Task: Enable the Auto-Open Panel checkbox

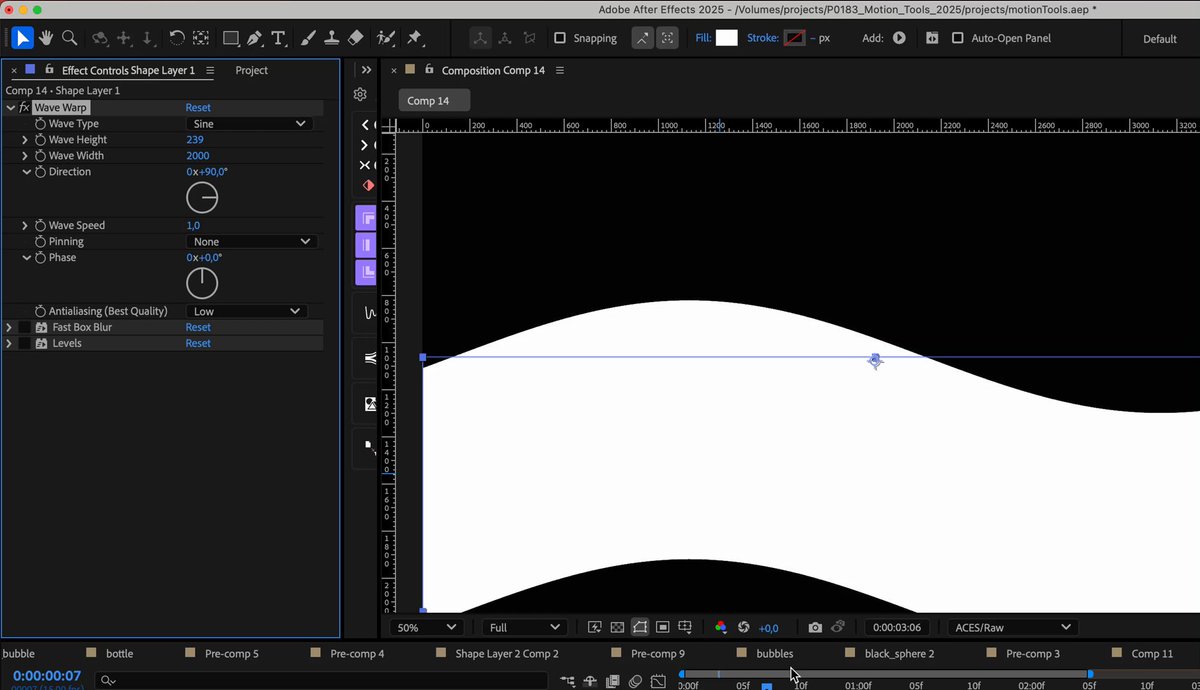Action: pyautogui.click(x=958, y=38)
